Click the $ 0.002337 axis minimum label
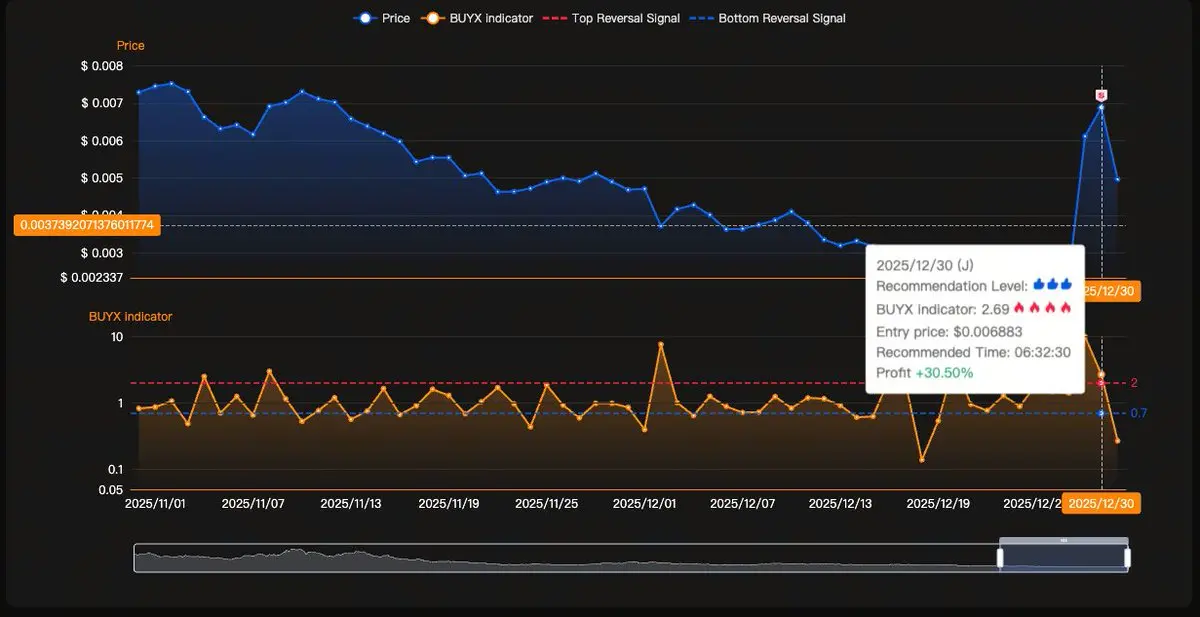1200x617 pixels. point(94,278)
